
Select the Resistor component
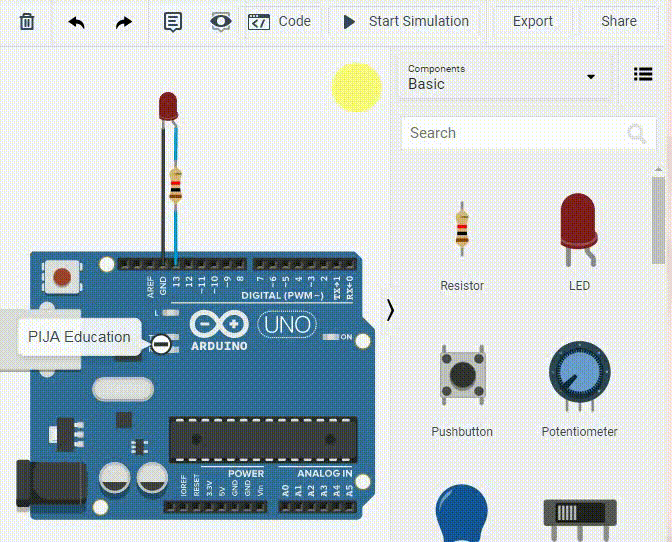point(461,245)
